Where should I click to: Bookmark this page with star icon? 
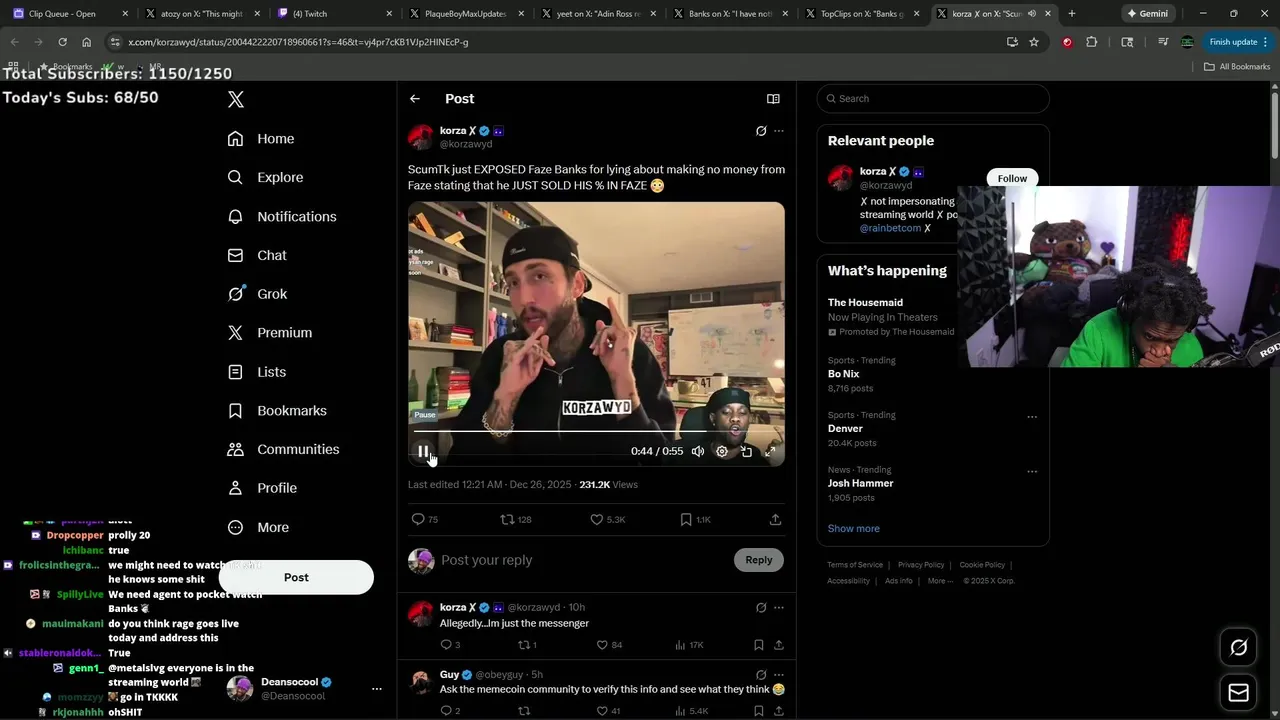[x=1034, y=42]
